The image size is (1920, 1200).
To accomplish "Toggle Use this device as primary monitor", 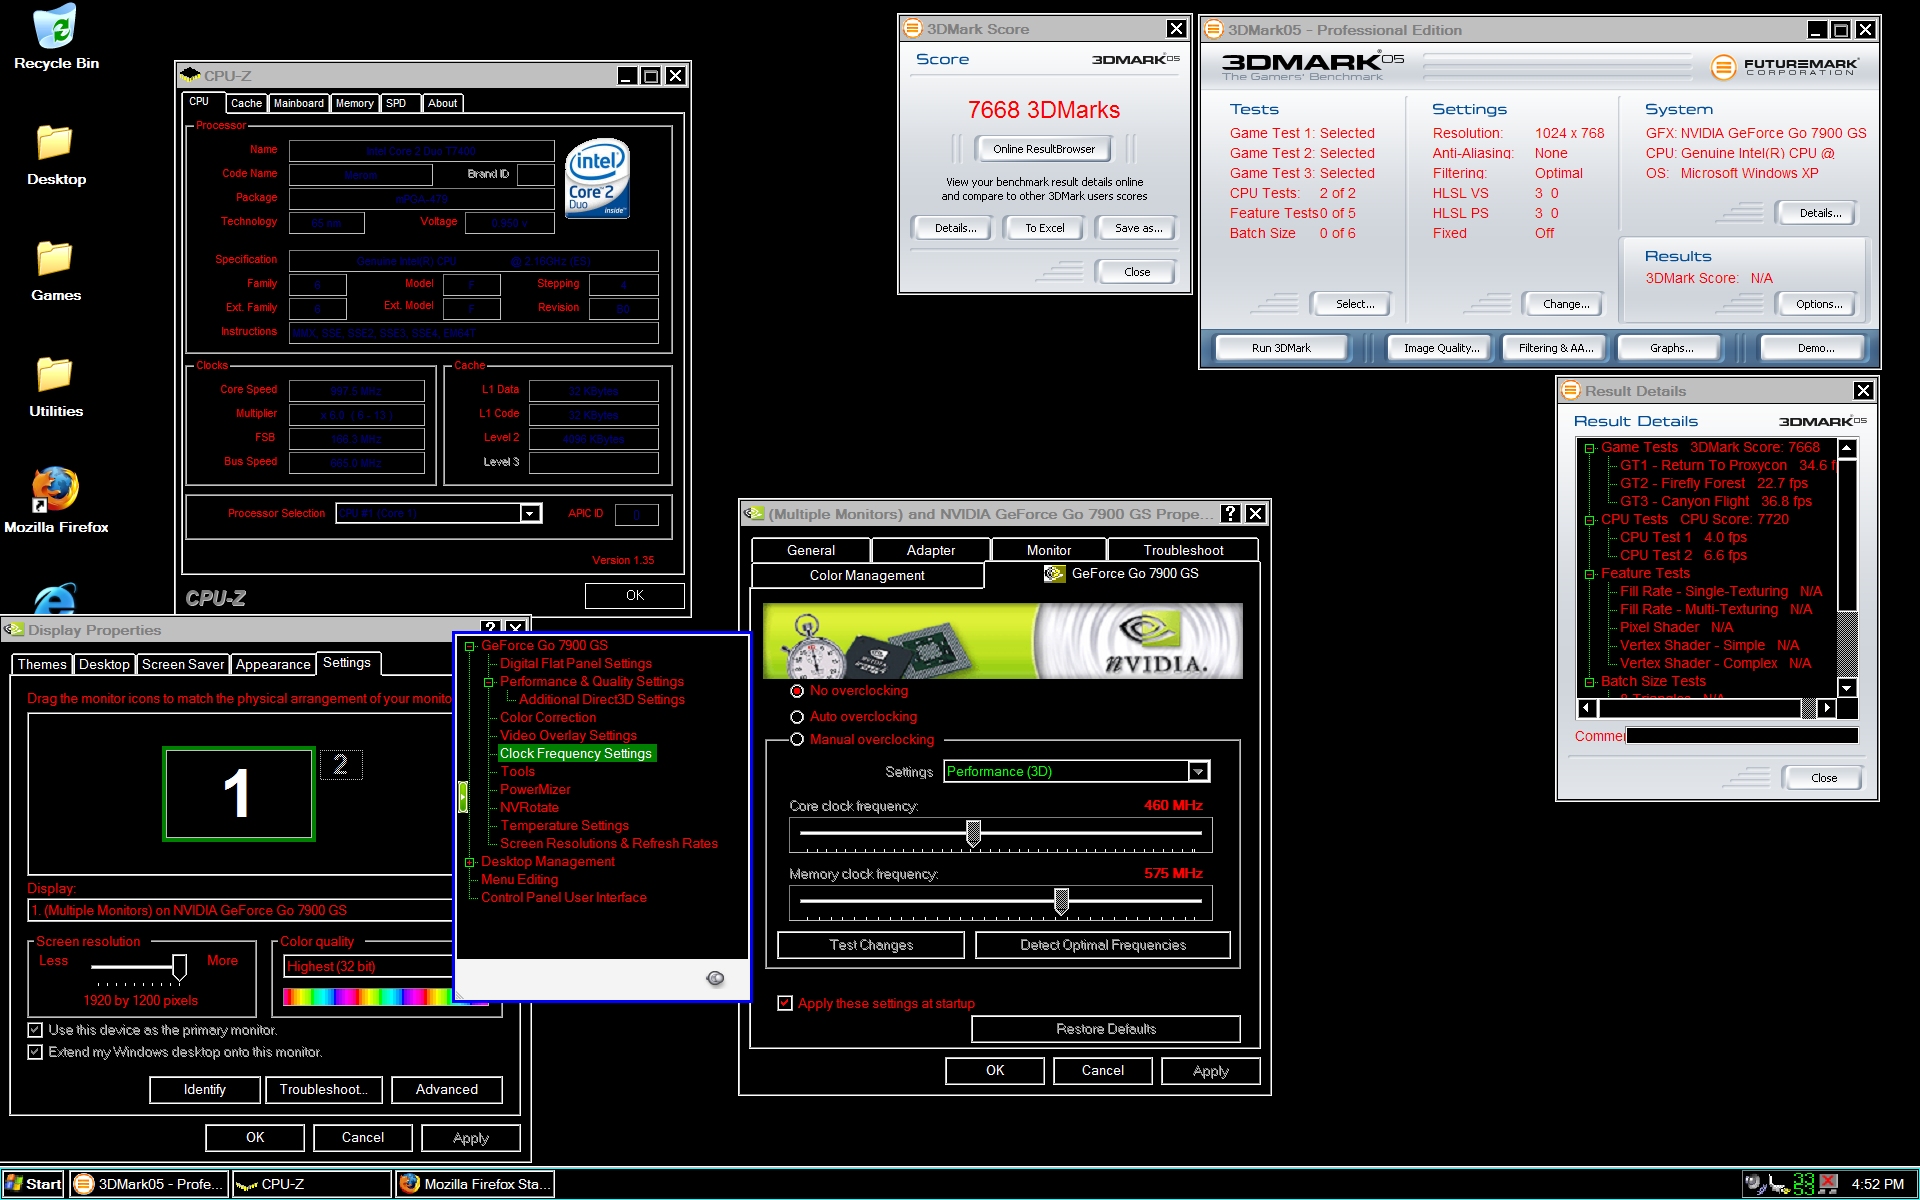I will (x=35, y=1030).
